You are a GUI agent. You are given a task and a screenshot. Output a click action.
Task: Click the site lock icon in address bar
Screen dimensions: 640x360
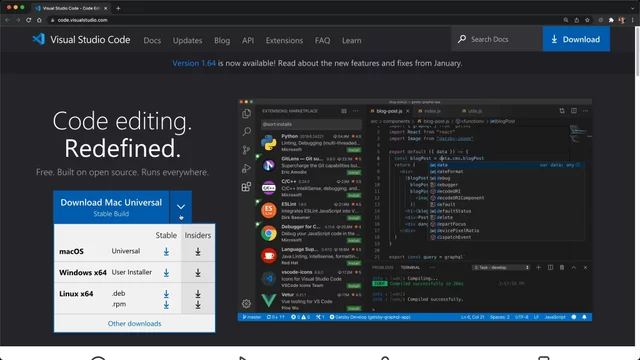click(x=52, y=20)
